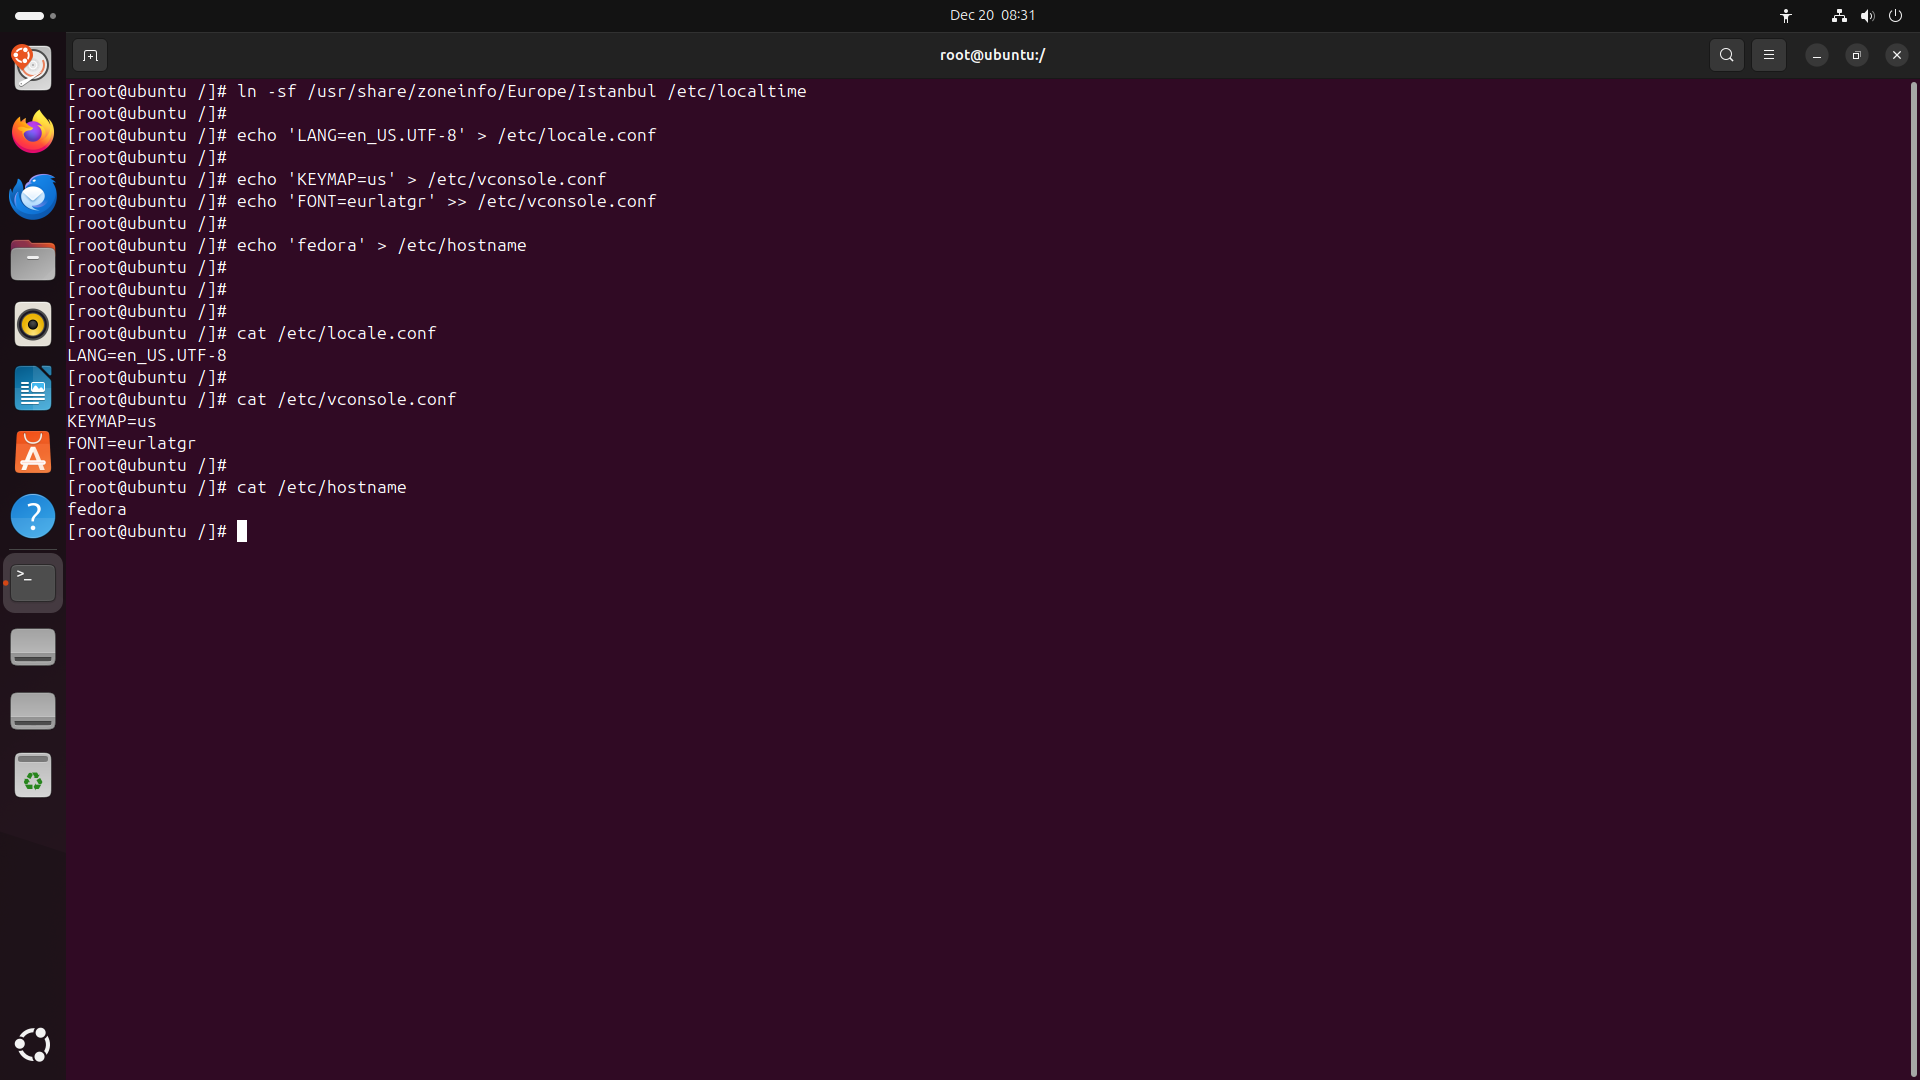Click the volume icon in top bar
Screen dimensions: 1920x1080
point(1867,15)
